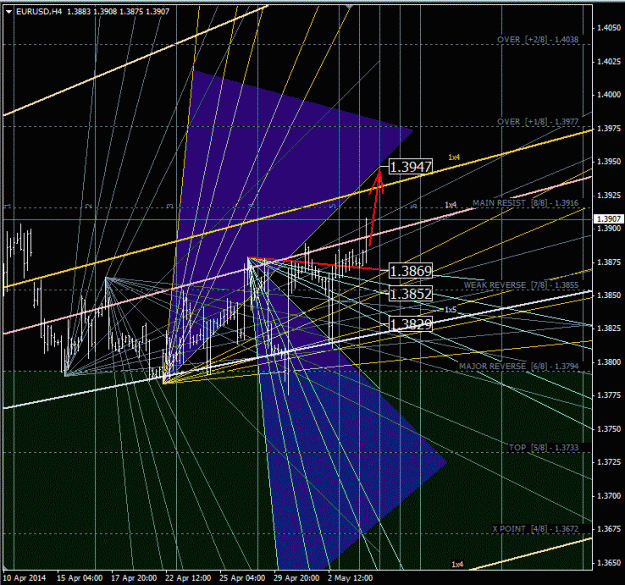Click the 15 Apr 04:00 time label
625x585 pixels.
(80, 578)
